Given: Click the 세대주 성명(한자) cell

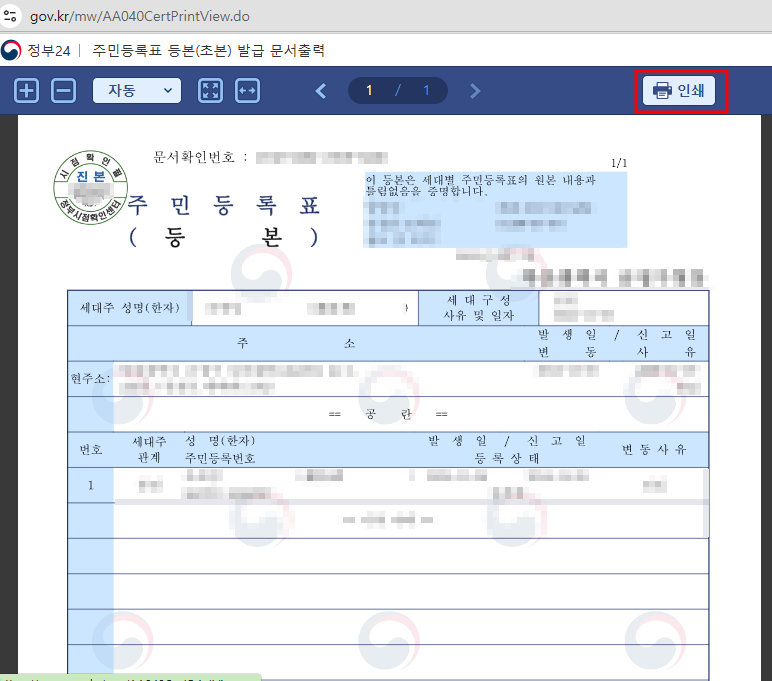Looking at the screenshot, I should pyautogui.click(x=129, y=308).
